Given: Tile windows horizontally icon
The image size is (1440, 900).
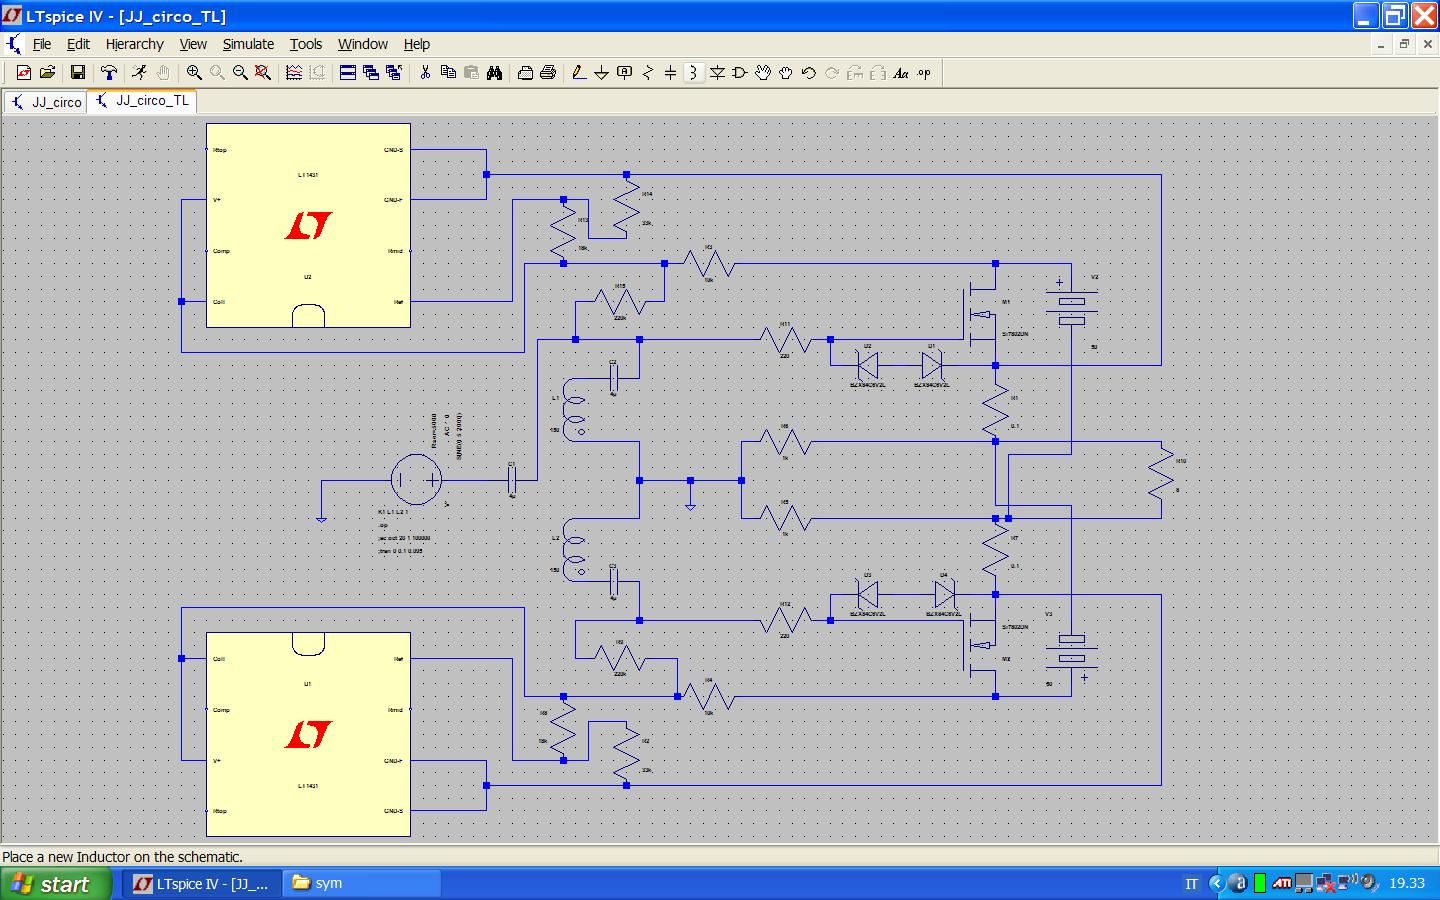Looking at the screenshot, I should (x=348, y=73).
